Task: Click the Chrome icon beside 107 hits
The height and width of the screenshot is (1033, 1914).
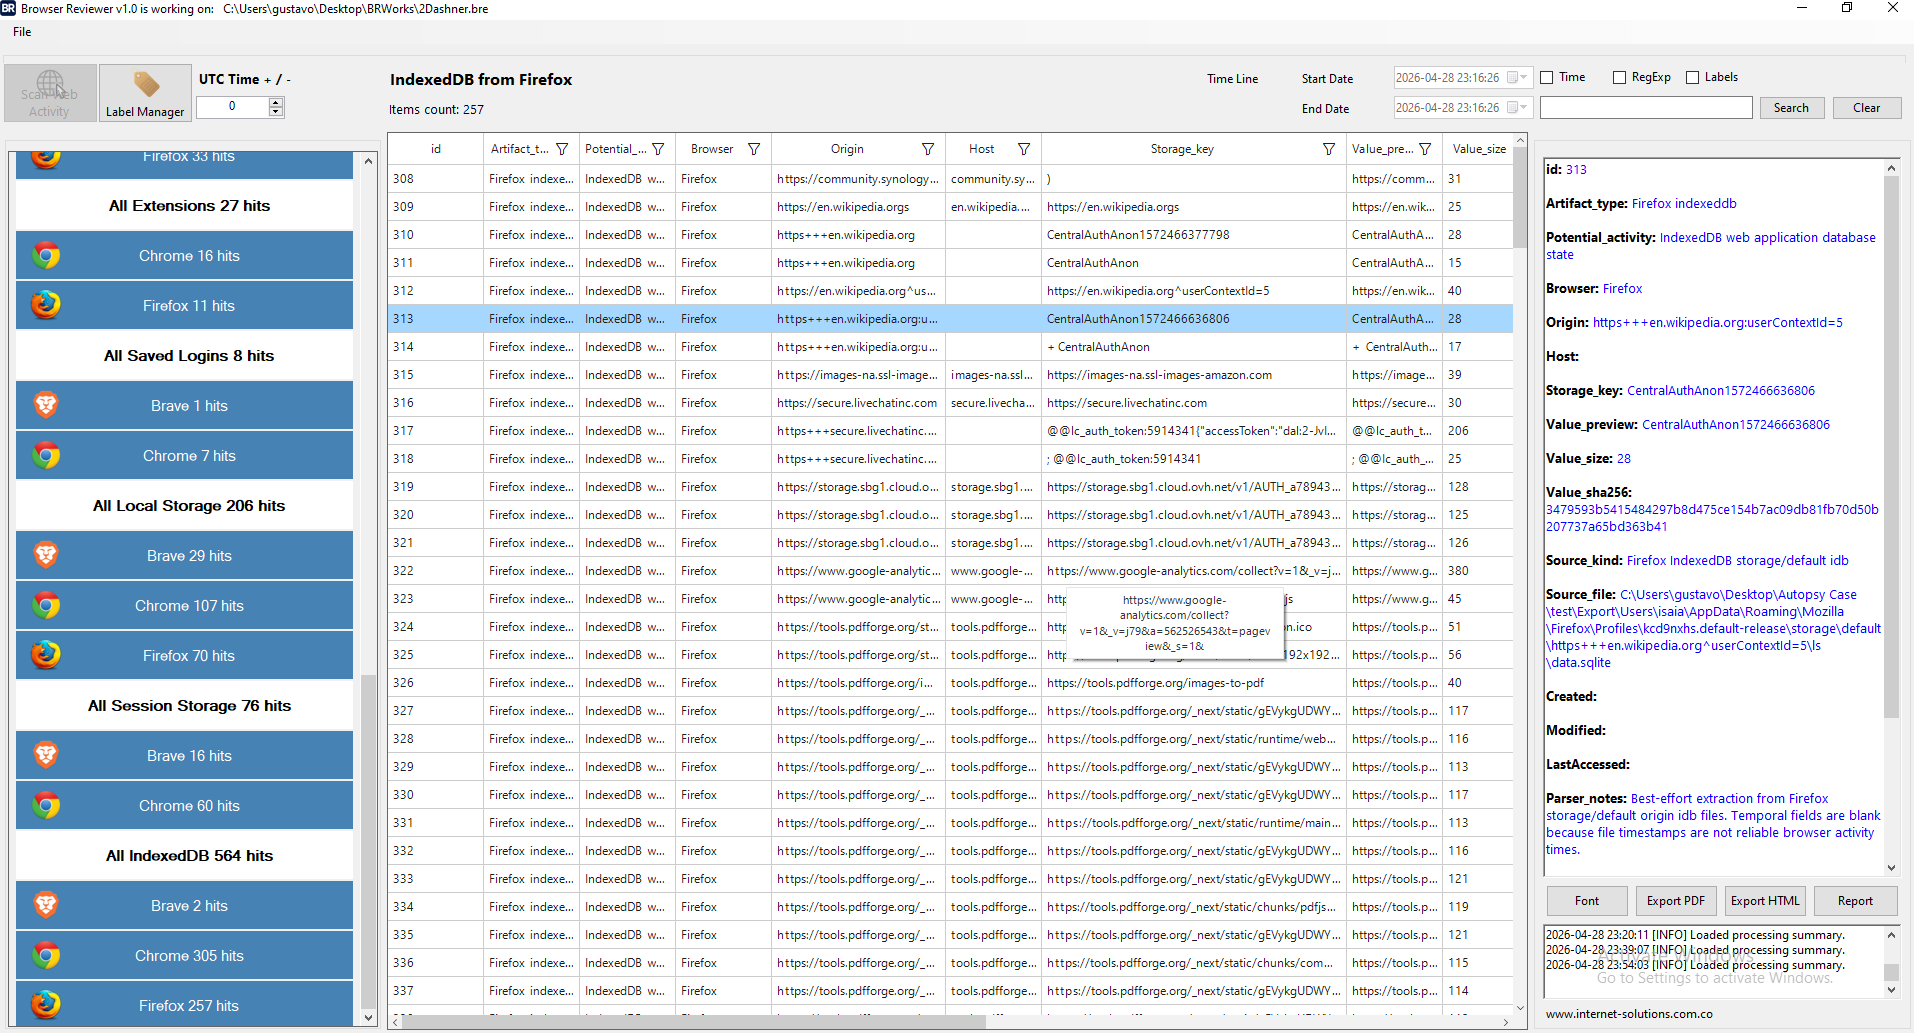Action: [x=46, y=606]
